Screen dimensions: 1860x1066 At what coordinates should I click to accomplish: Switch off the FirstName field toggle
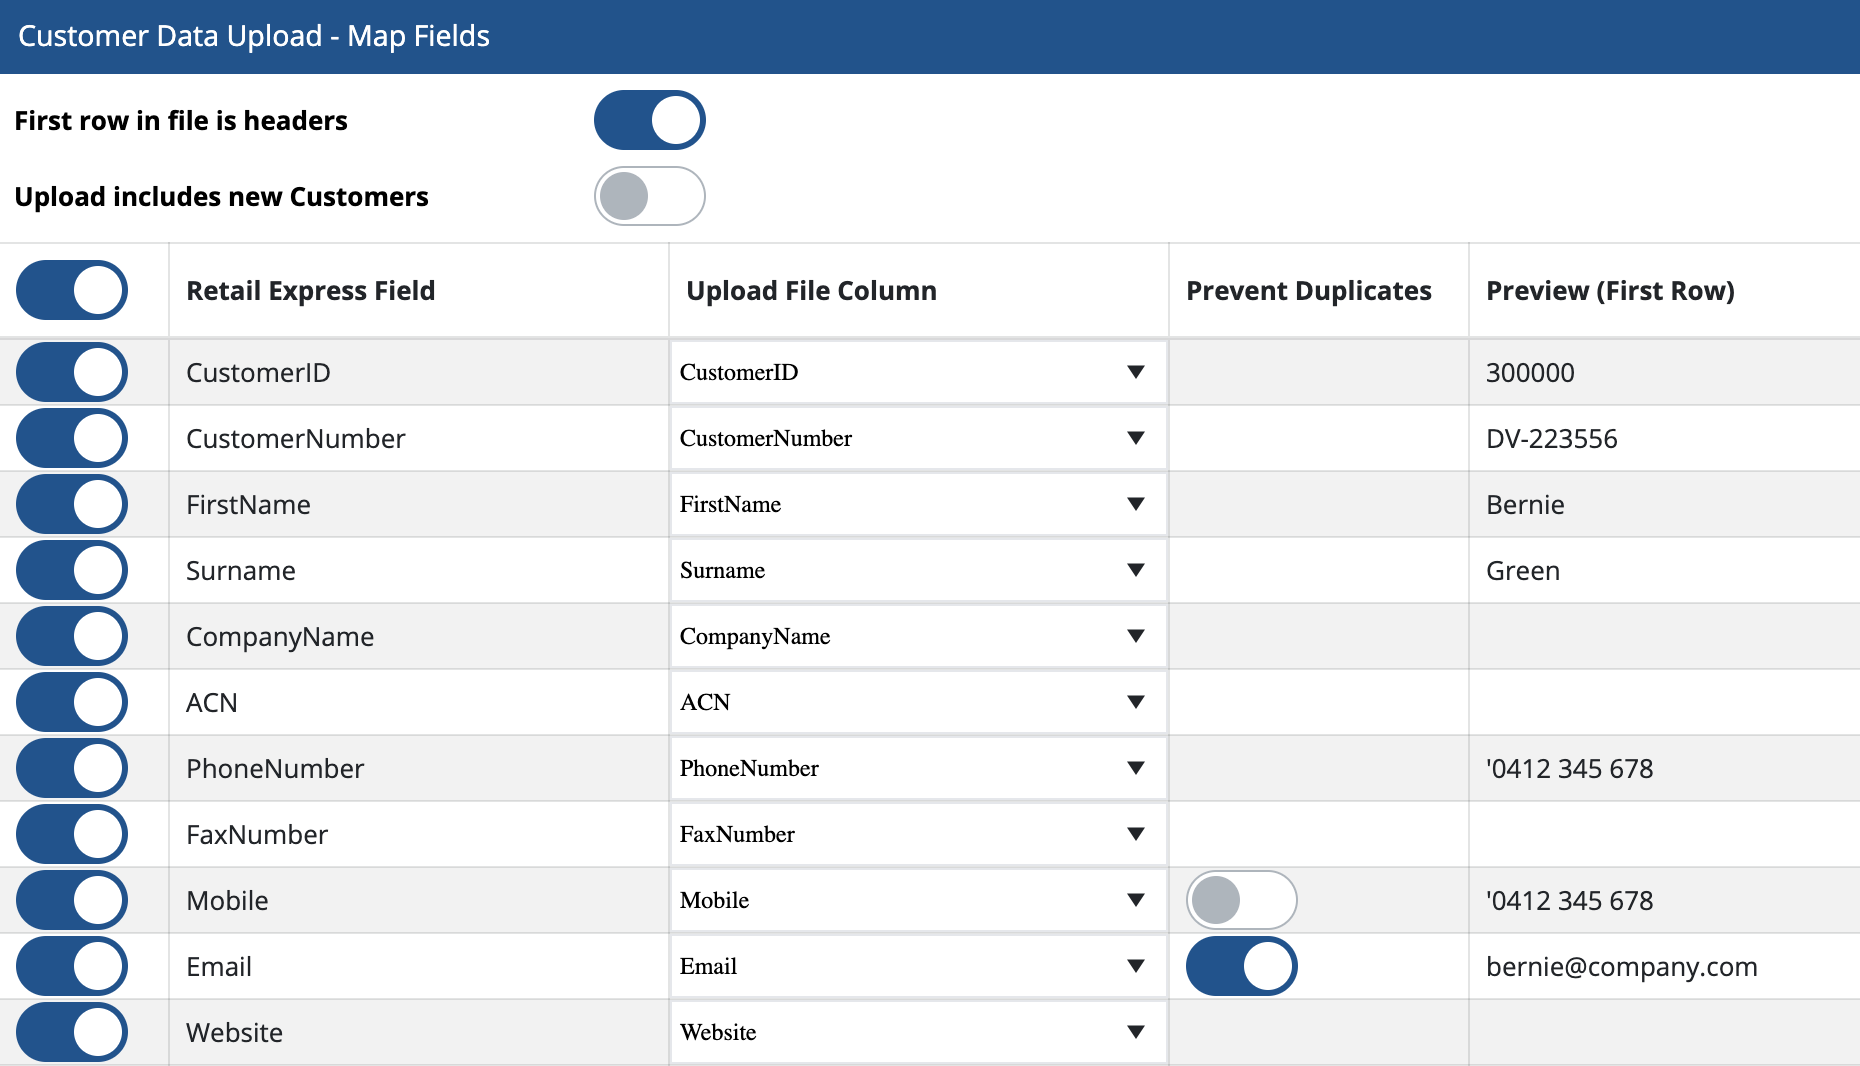coord(72,504)
